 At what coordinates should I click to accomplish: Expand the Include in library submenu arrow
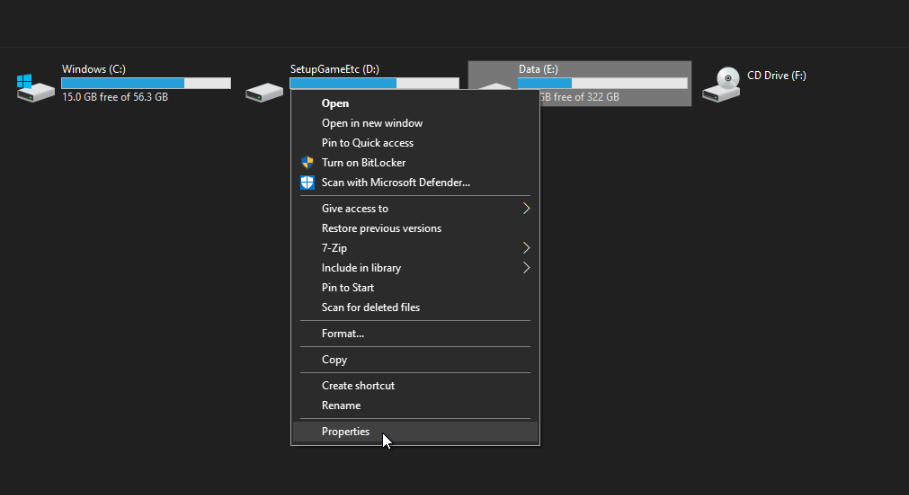pyautogui.click(x=526, y=268)
